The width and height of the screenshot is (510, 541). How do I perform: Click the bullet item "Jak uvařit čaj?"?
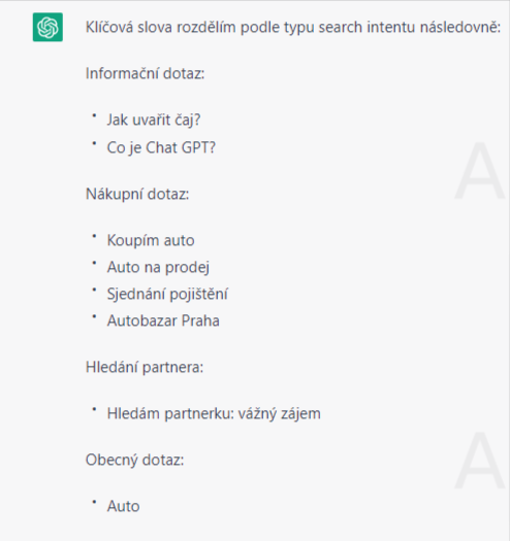tap(154, 120)
